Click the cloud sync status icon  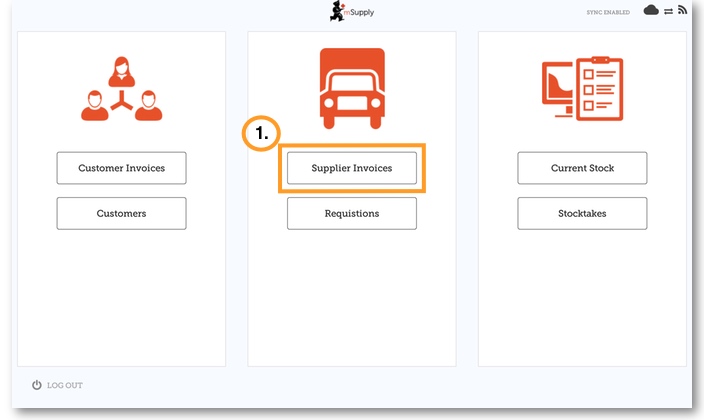pos(651,10)
